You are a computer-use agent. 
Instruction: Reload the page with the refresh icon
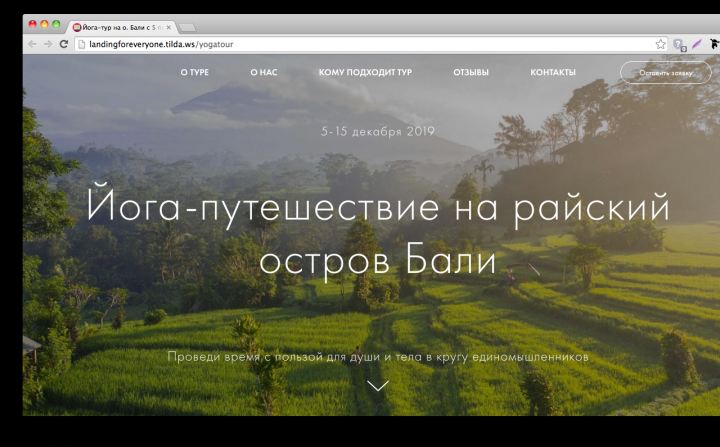(x=64, y=44)
